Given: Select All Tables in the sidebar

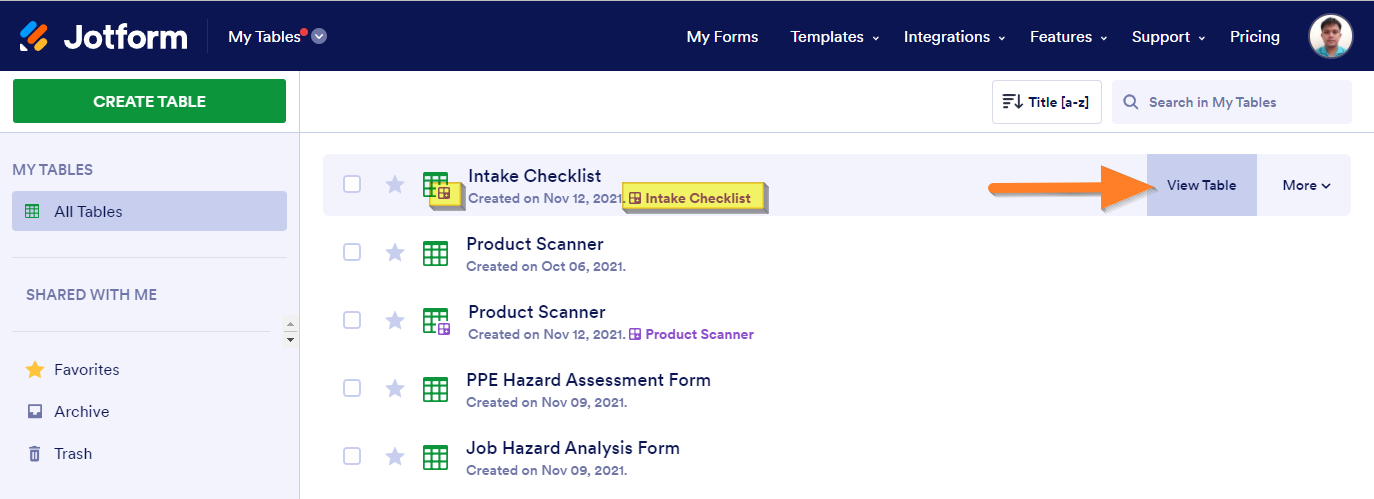Looking at the screenshot, I should pyautogui.click(x=149, y=211).
